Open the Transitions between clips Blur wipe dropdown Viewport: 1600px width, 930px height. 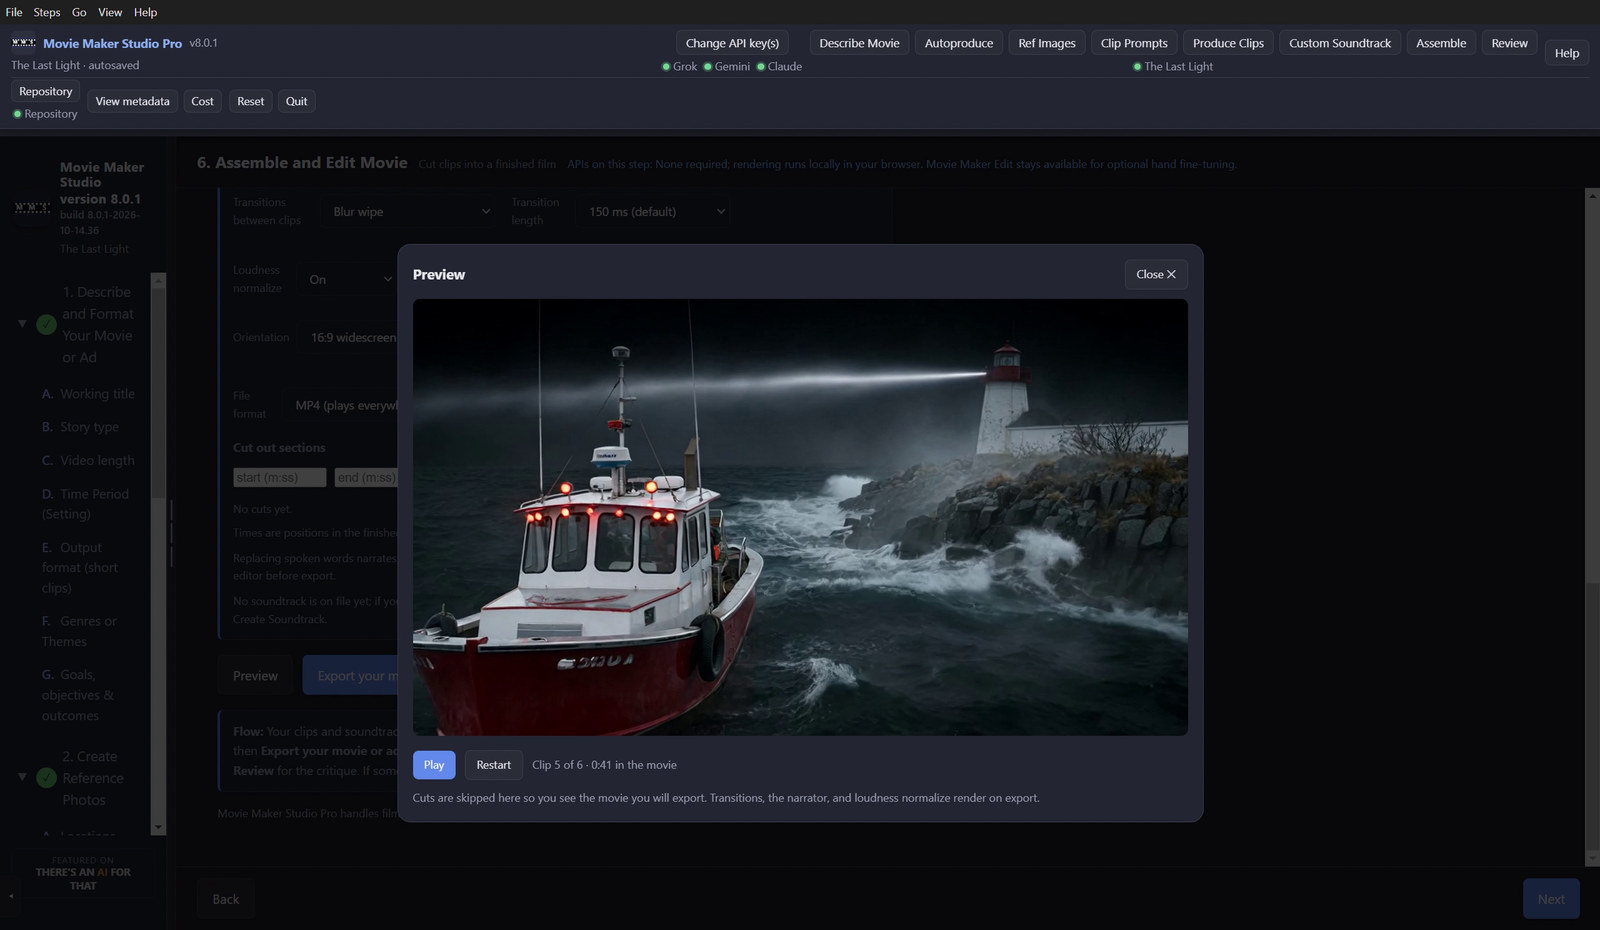click(x=411, y=211)
